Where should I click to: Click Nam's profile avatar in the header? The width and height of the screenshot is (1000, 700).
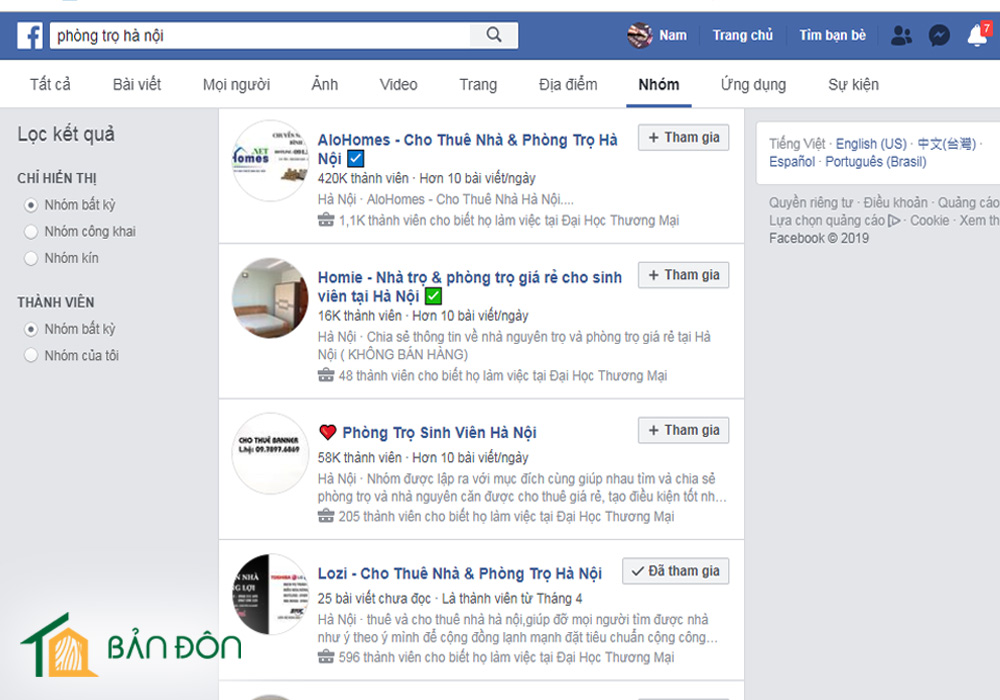click(x=640, y=35)
